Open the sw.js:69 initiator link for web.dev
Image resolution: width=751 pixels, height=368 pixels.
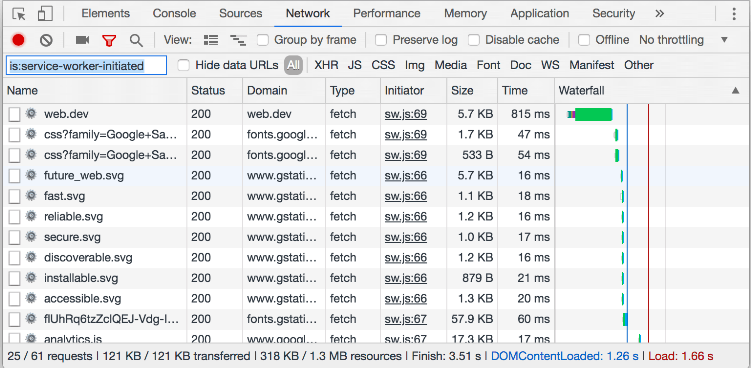[406, 114]
